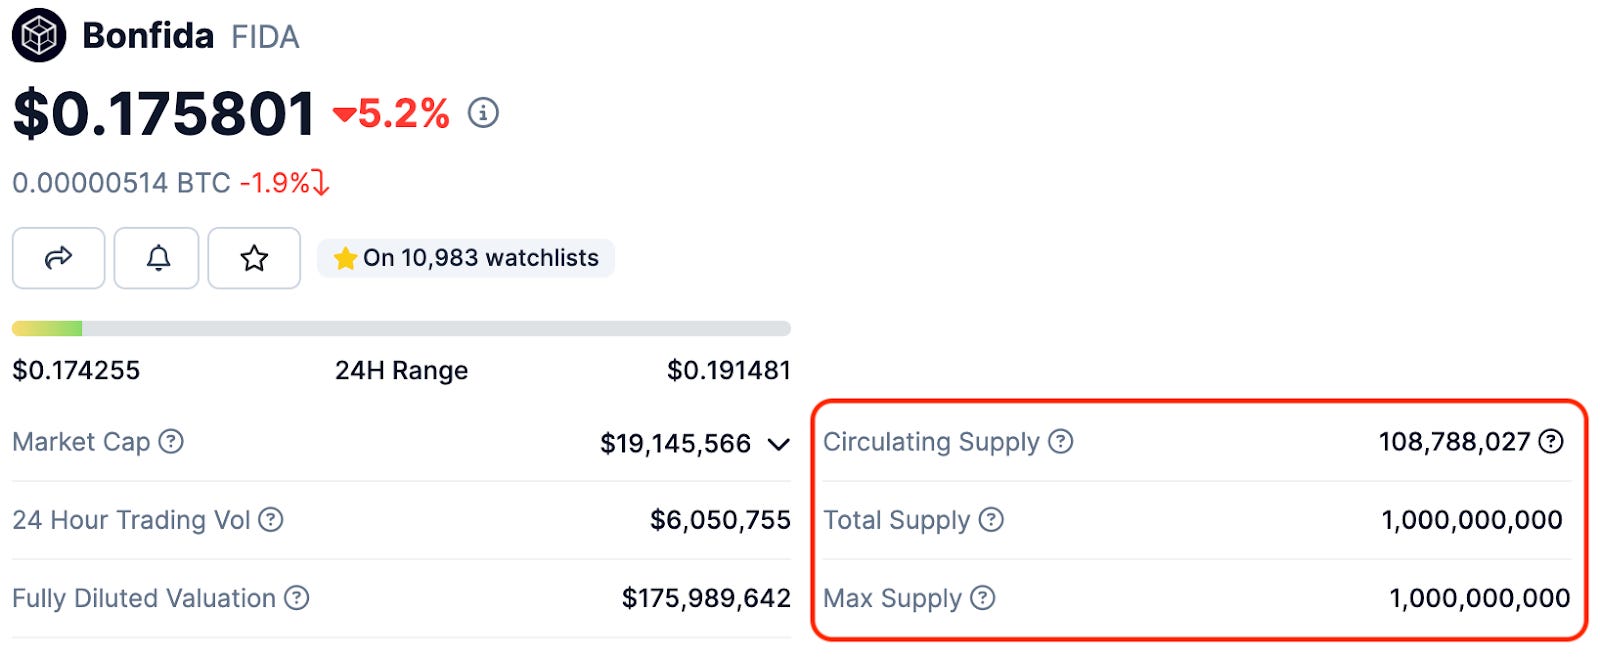The image size is (1600, 657).
Task: Show Total Supply help tooltip
Action: [x=991, y=519]
